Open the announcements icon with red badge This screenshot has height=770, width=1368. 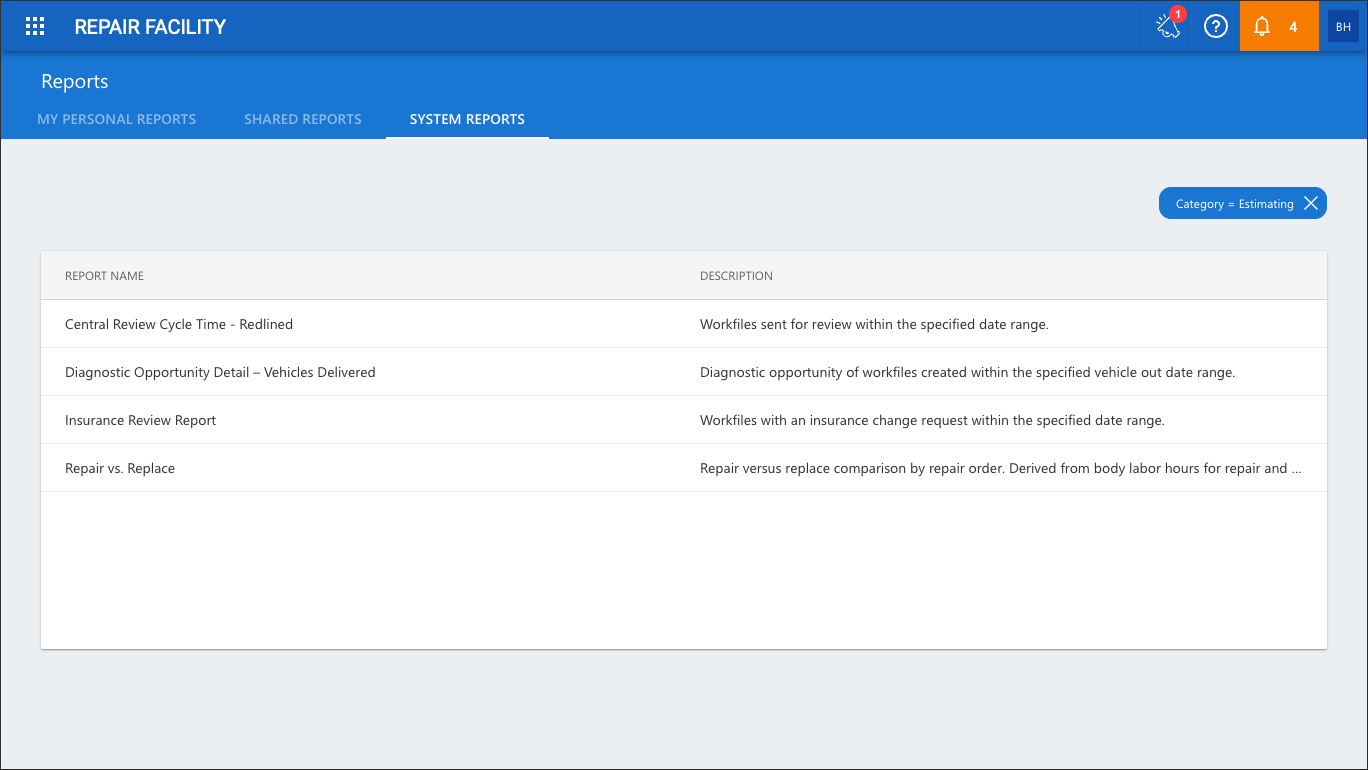(x=1169, y=26)
